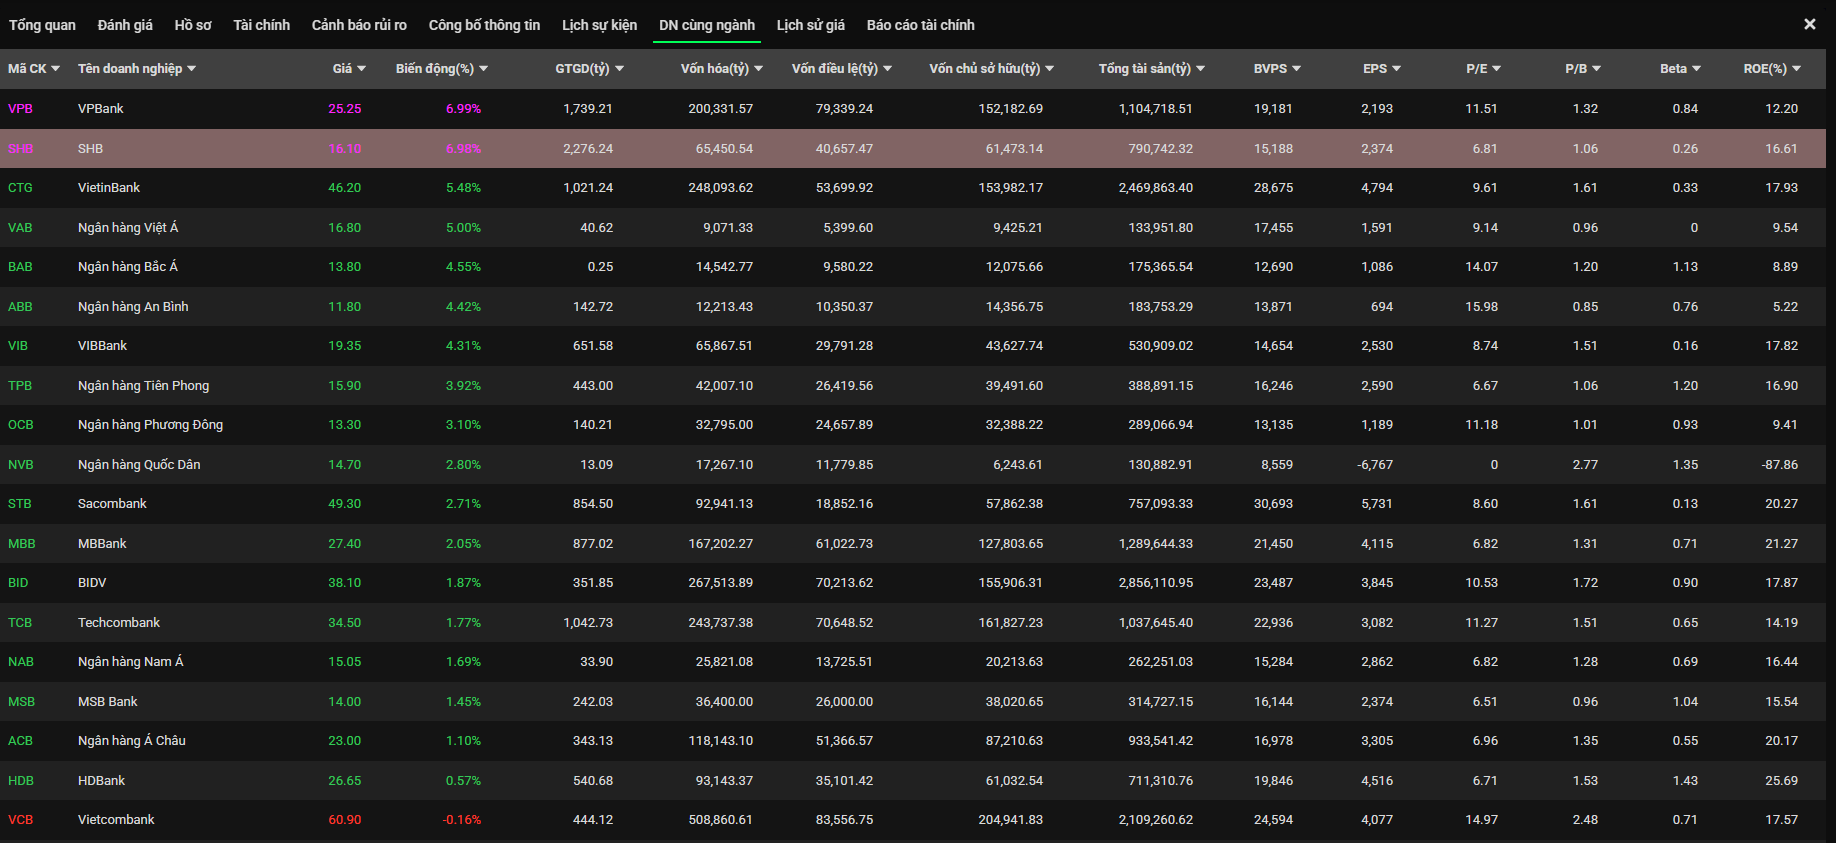This screenshot has width=1836, height=843.
Task: Open the NAB ticker code
Action: click(x=21, y=662)
